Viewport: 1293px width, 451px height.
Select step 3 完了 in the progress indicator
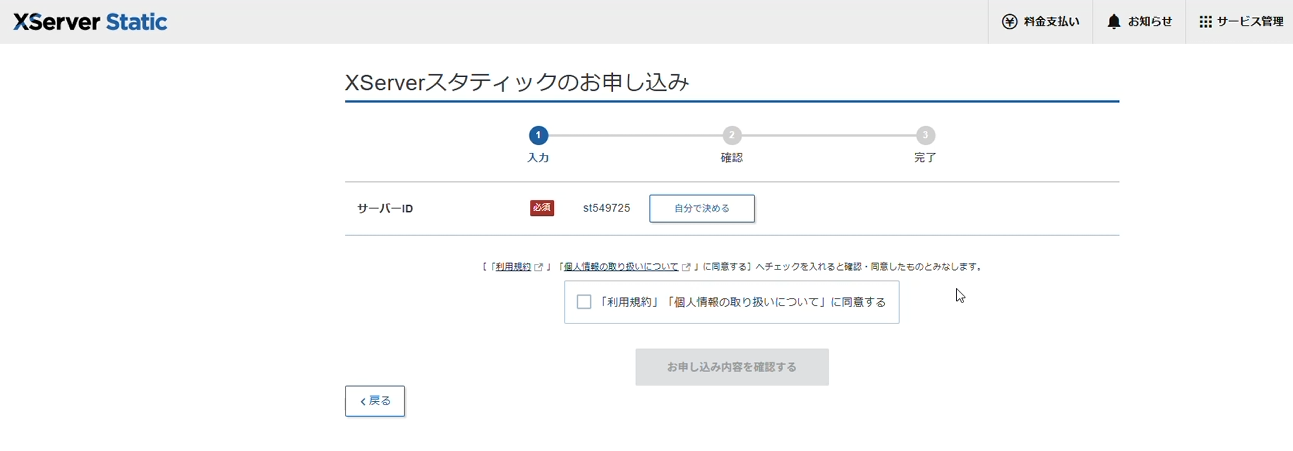pos(926,135)
